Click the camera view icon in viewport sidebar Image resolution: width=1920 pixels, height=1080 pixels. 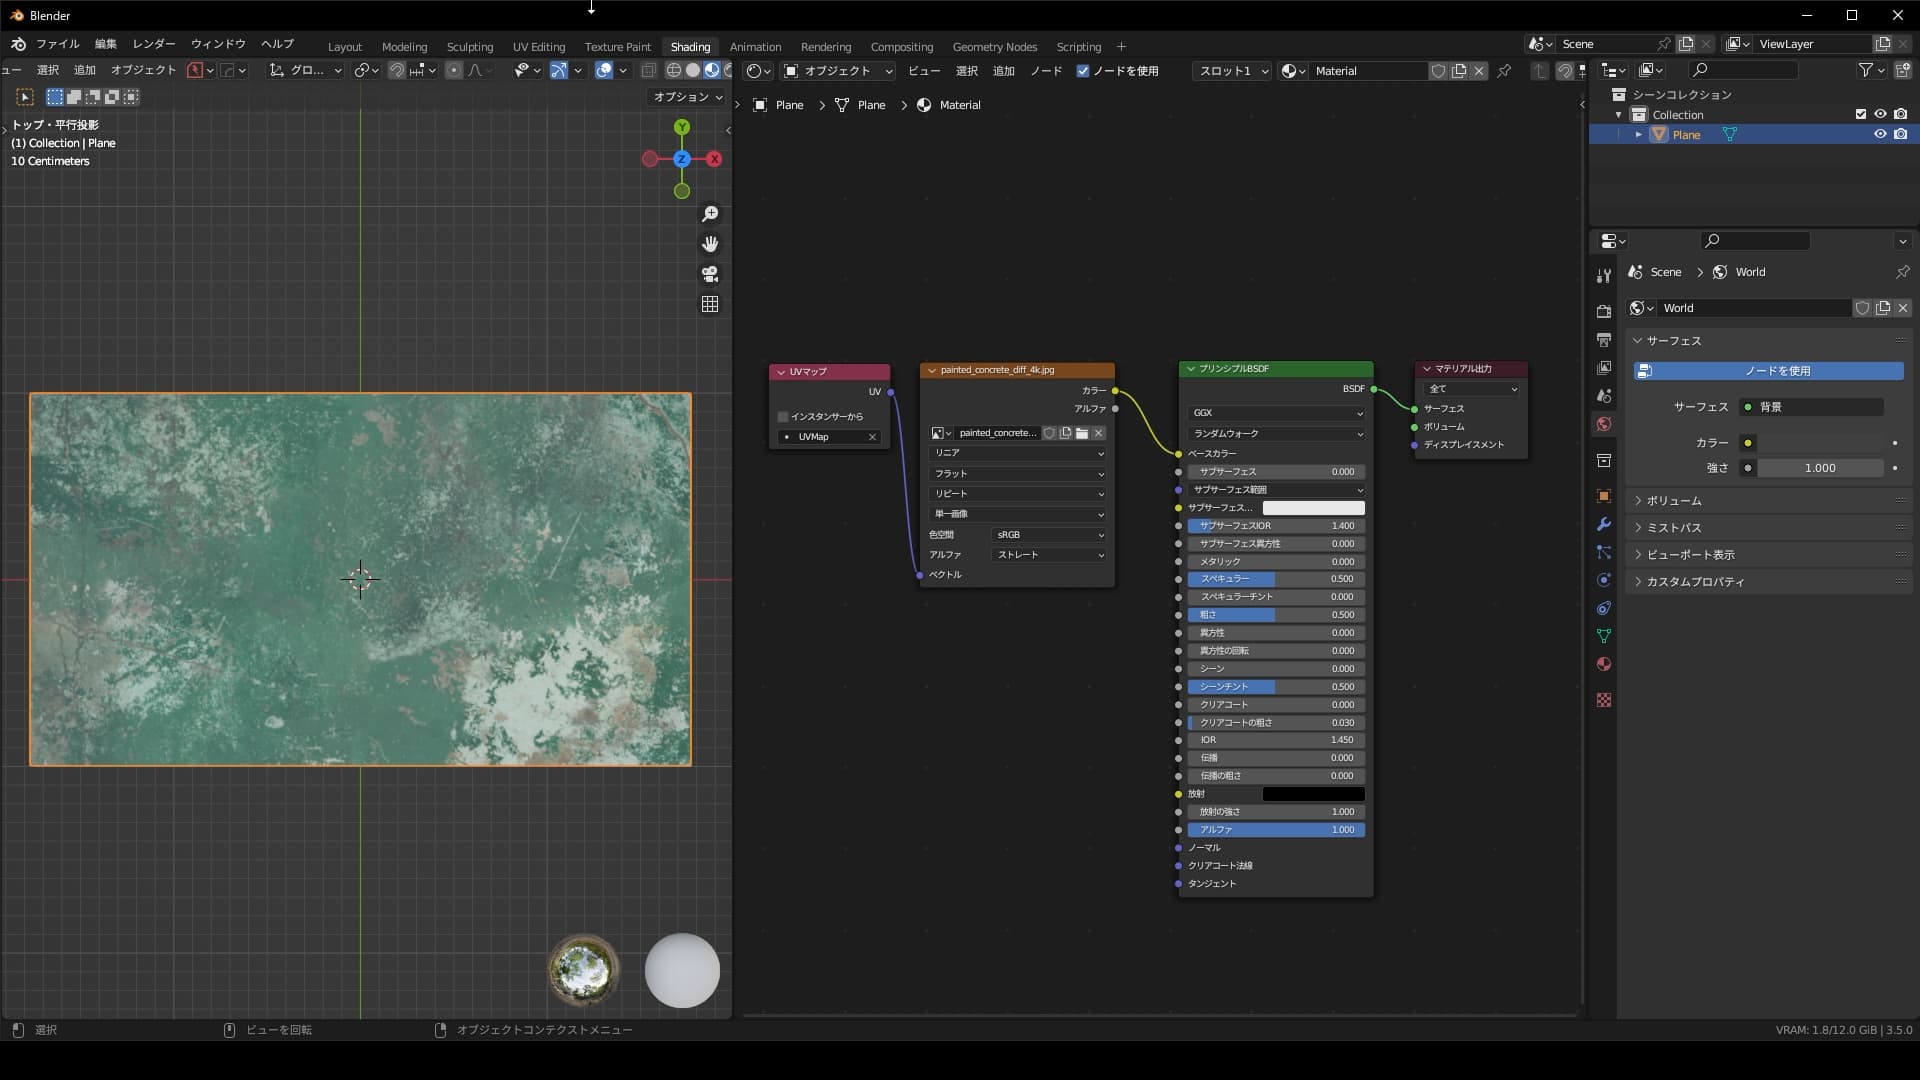click(x=710, y=274)
